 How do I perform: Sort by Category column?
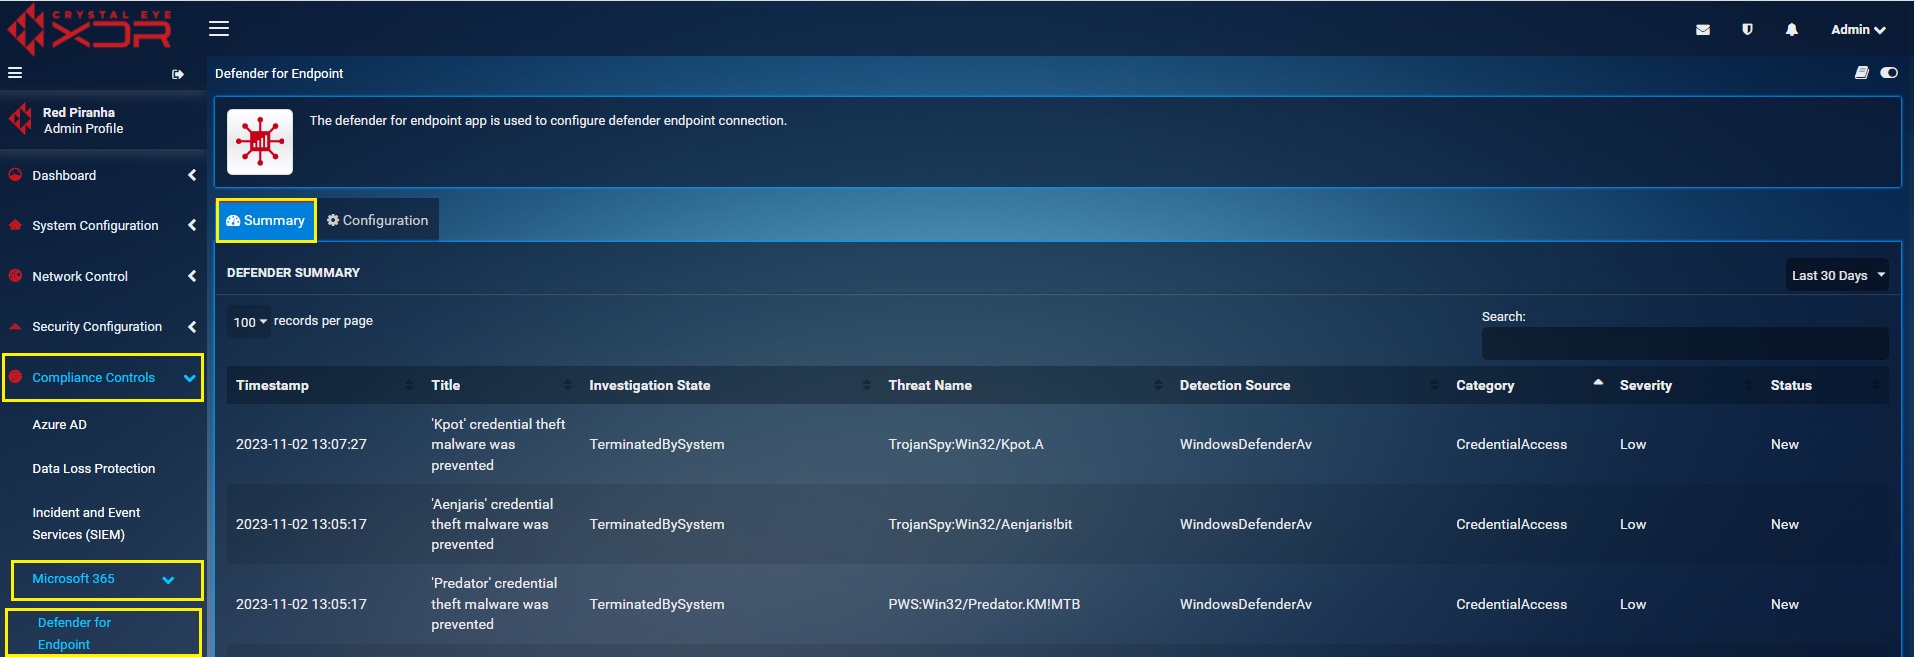1529,385
